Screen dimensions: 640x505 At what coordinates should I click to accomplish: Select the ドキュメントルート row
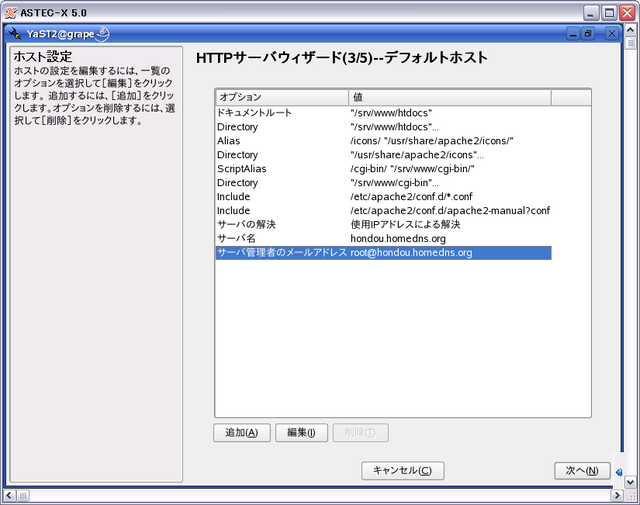pyautogui.click(x=383, y=113)
